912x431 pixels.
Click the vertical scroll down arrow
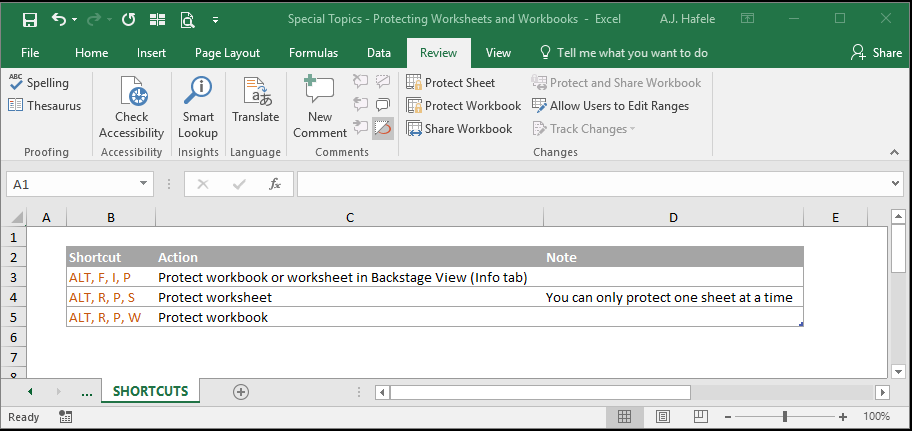click(x=898, y=371)
